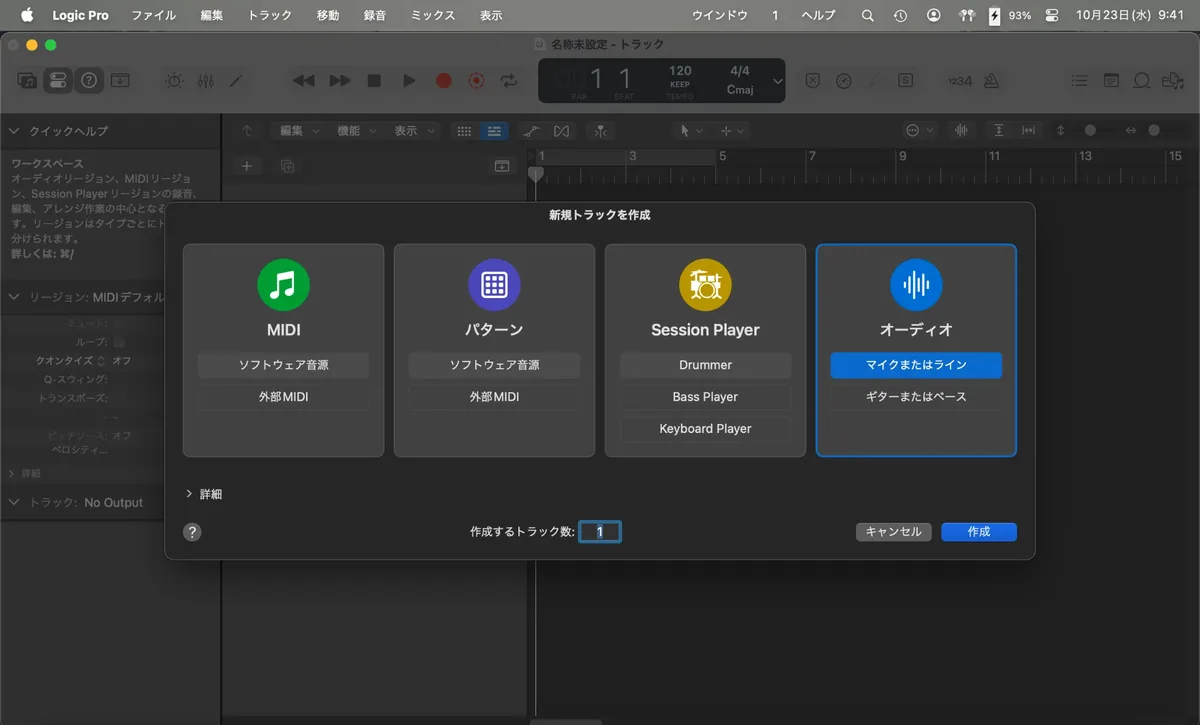Viewport: 1200px width, 725px height.
Task: Open the marquee crosshair tool dropdown
Action: coord(732,131)
